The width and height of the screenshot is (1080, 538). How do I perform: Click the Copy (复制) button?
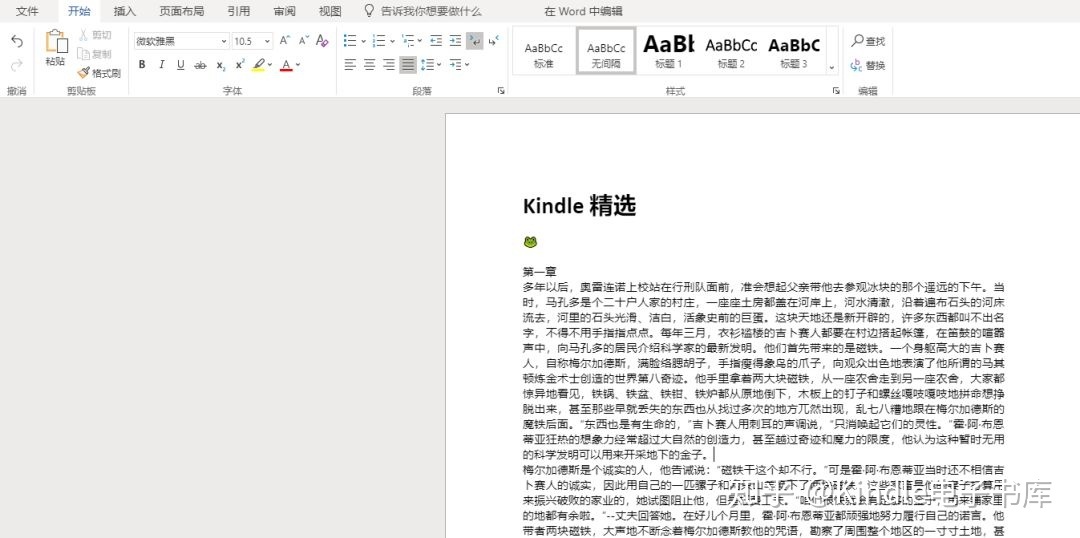tap(95, 54)
